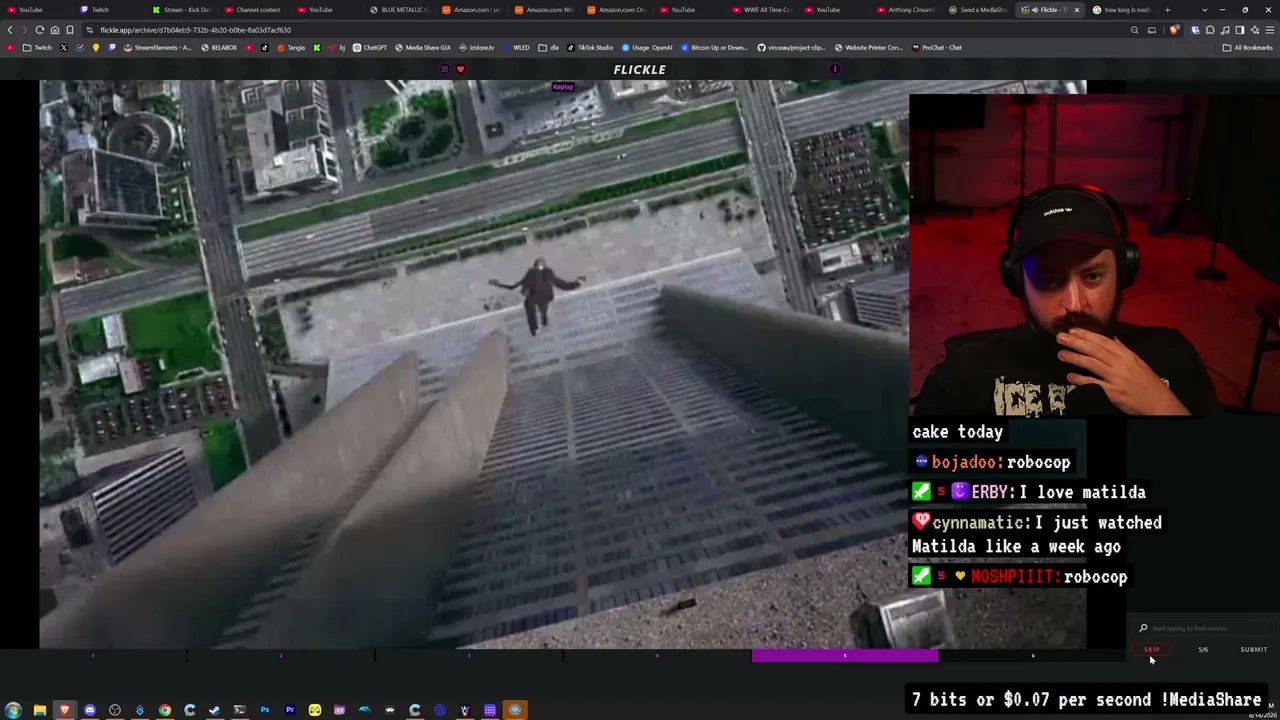Open the Media Share GUI bookmark
This screenshot has width=1280, height=720.
(x=422, y=47)
